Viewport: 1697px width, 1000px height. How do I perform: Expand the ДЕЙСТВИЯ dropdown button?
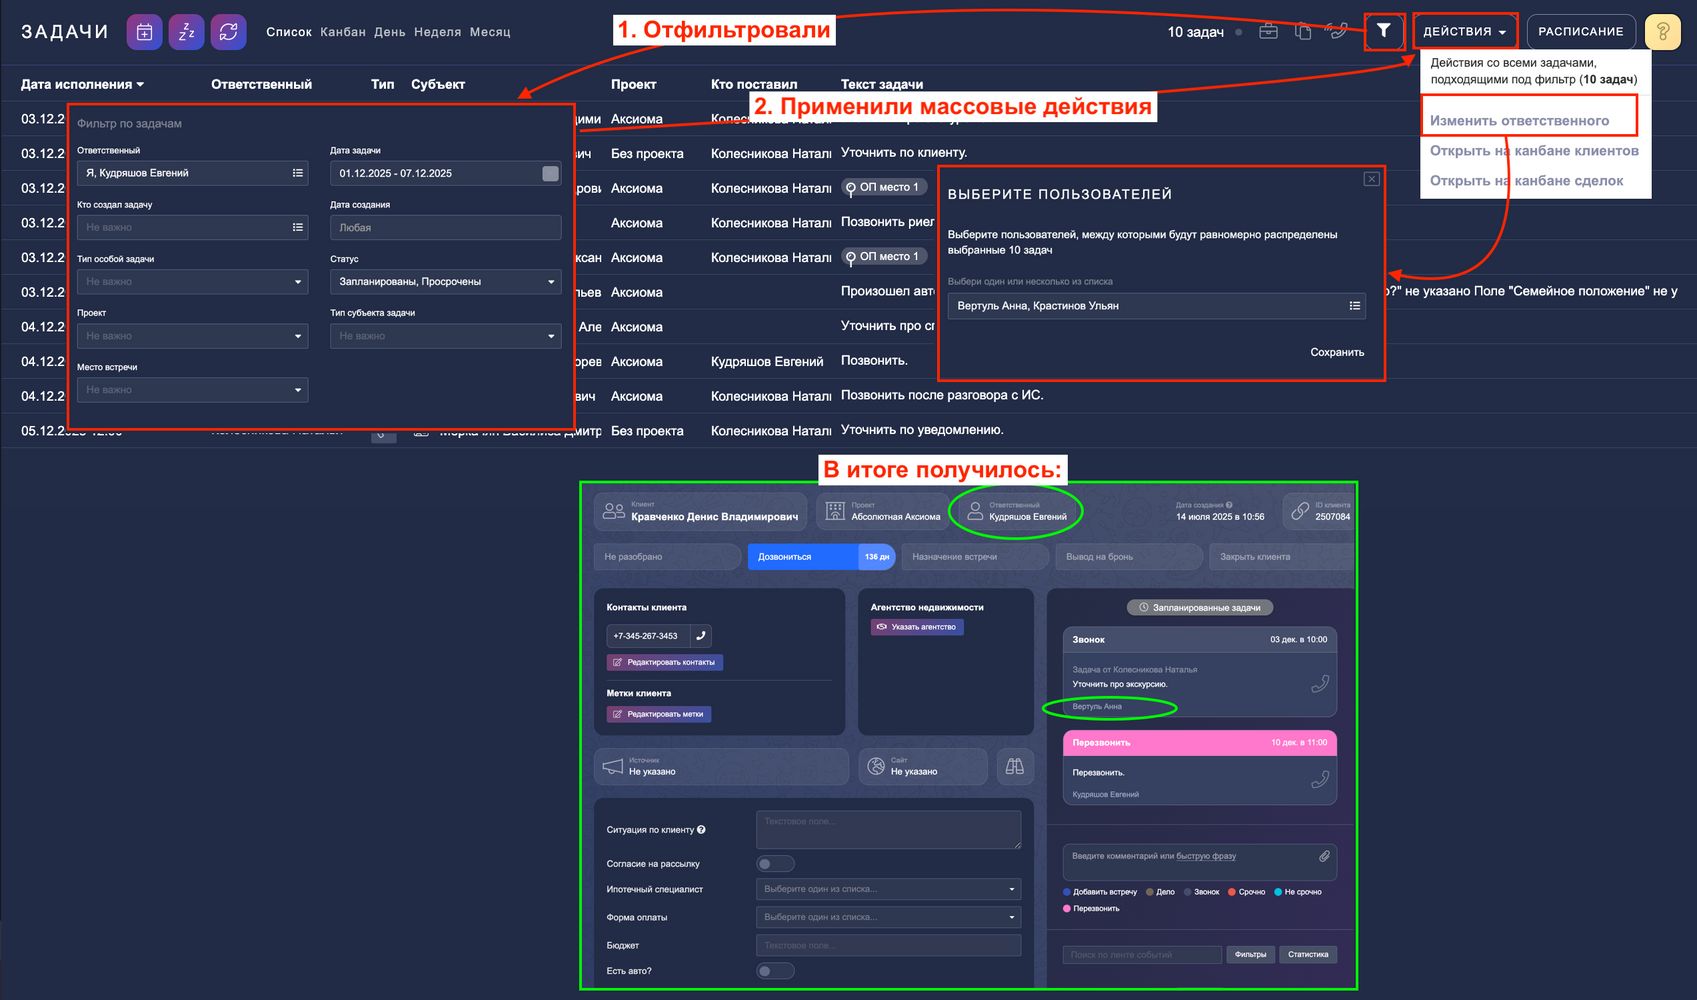(x=1465, y=31)
